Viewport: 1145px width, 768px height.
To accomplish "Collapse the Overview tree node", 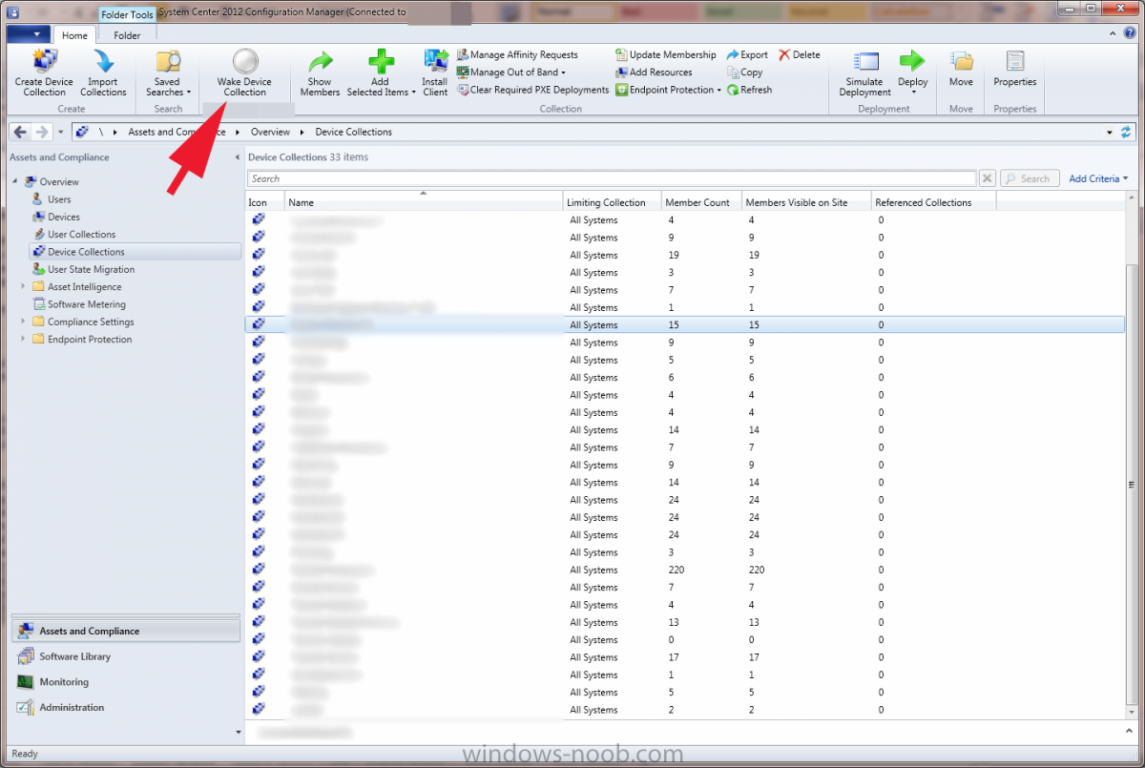I will coord(15,181).
